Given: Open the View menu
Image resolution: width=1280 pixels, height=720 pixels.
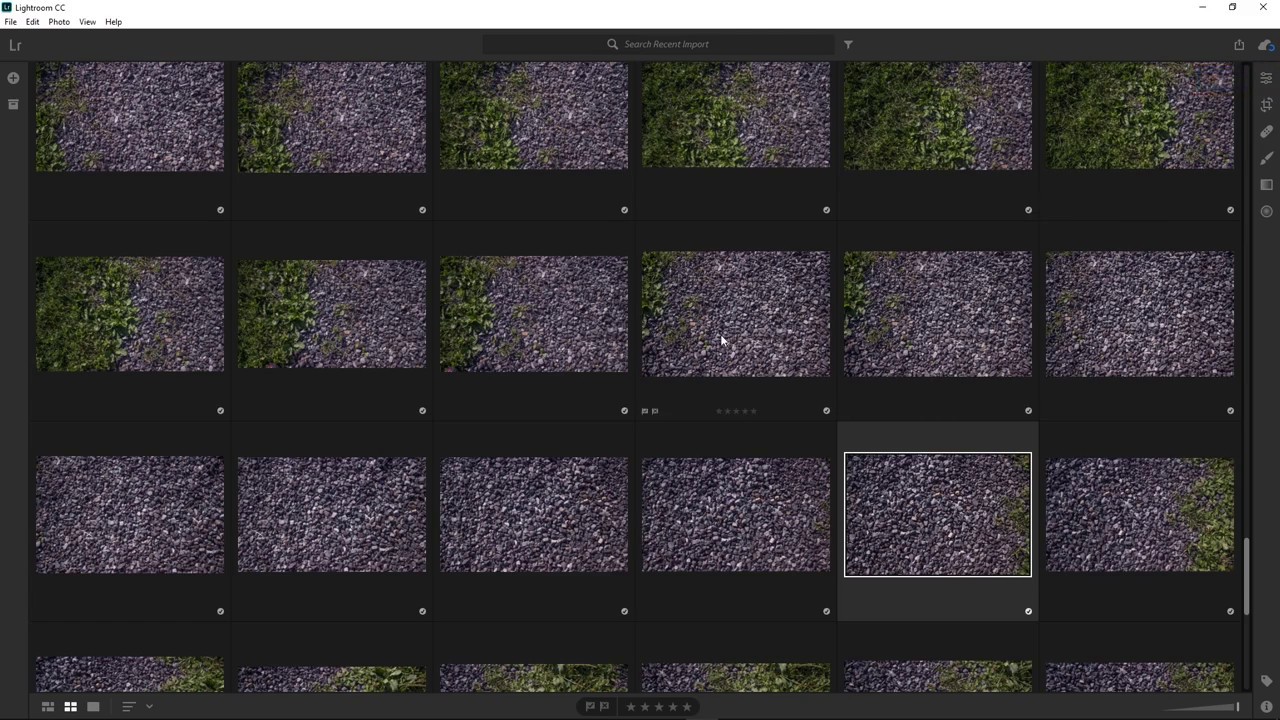Looking at the screenshot, I should coord(87,22).
